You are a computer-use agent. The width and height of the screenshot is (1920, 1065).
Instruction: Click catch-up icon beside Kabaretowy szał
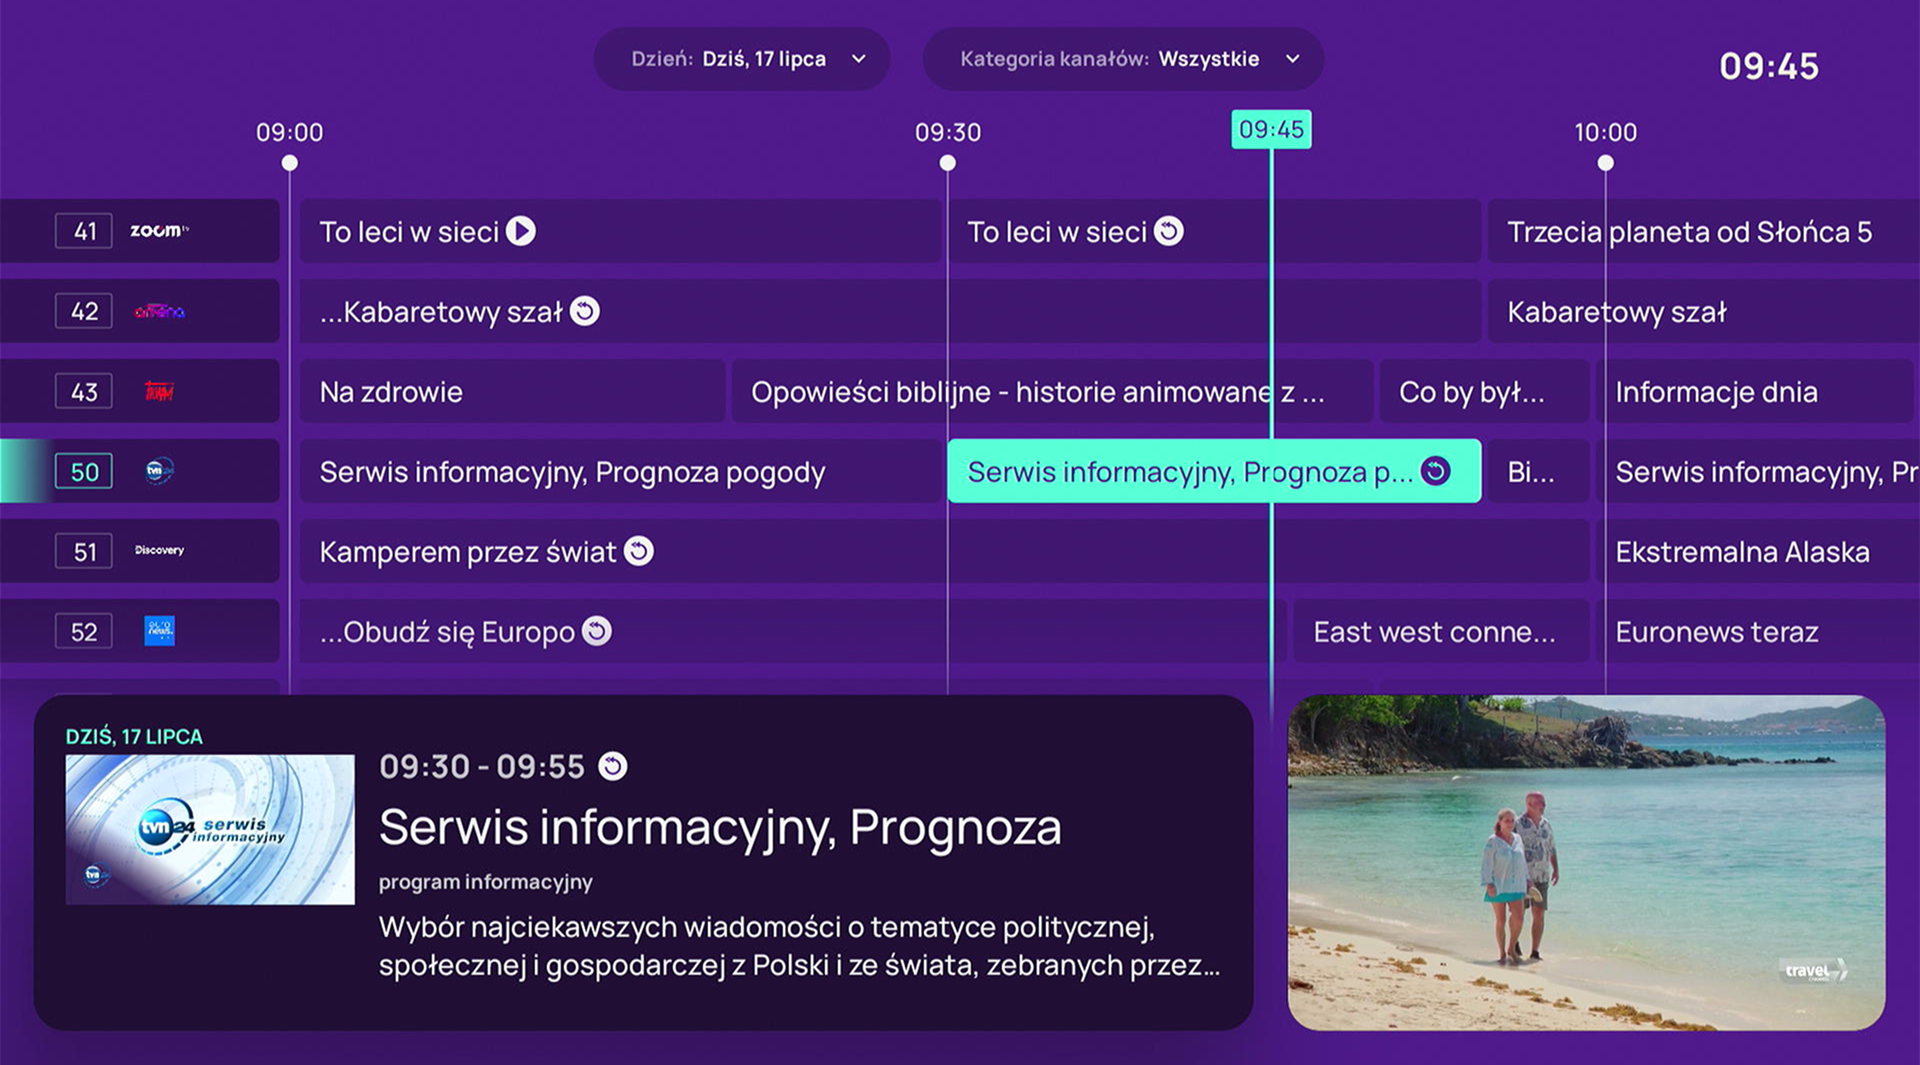pyautogui.click(x=585, y=311)
